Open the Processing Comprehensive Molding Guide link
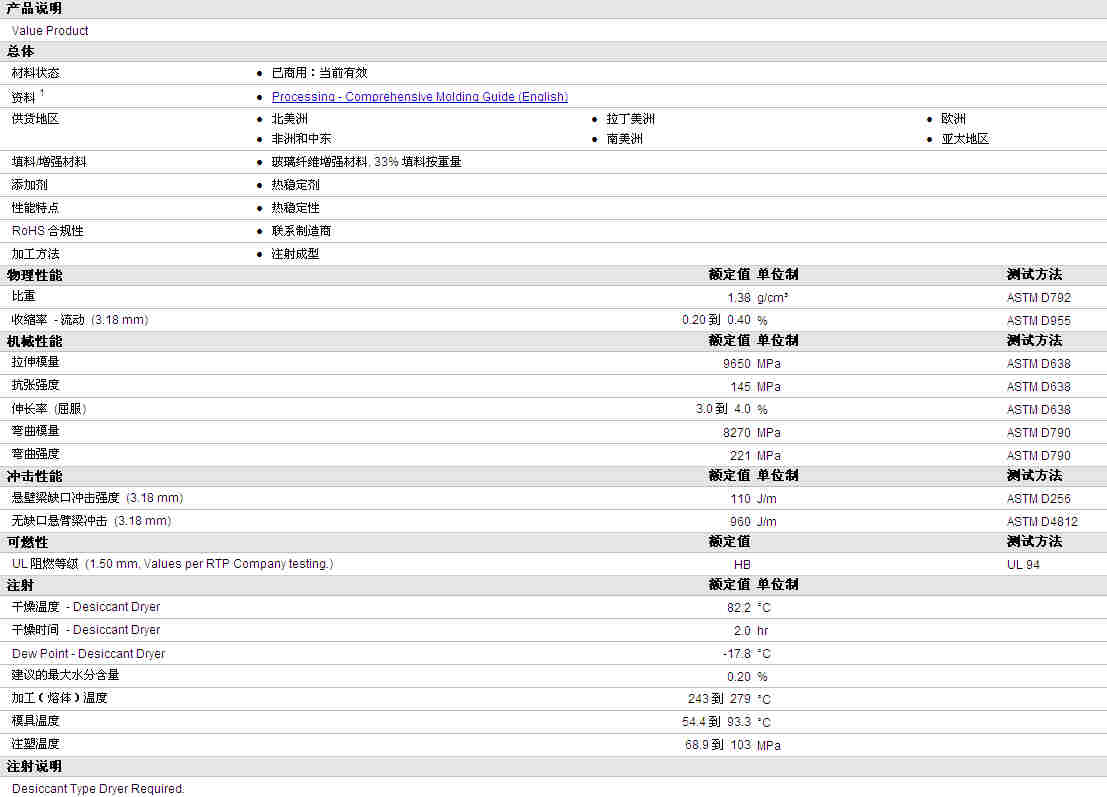1107x797 pixels. tap(419, 97)
